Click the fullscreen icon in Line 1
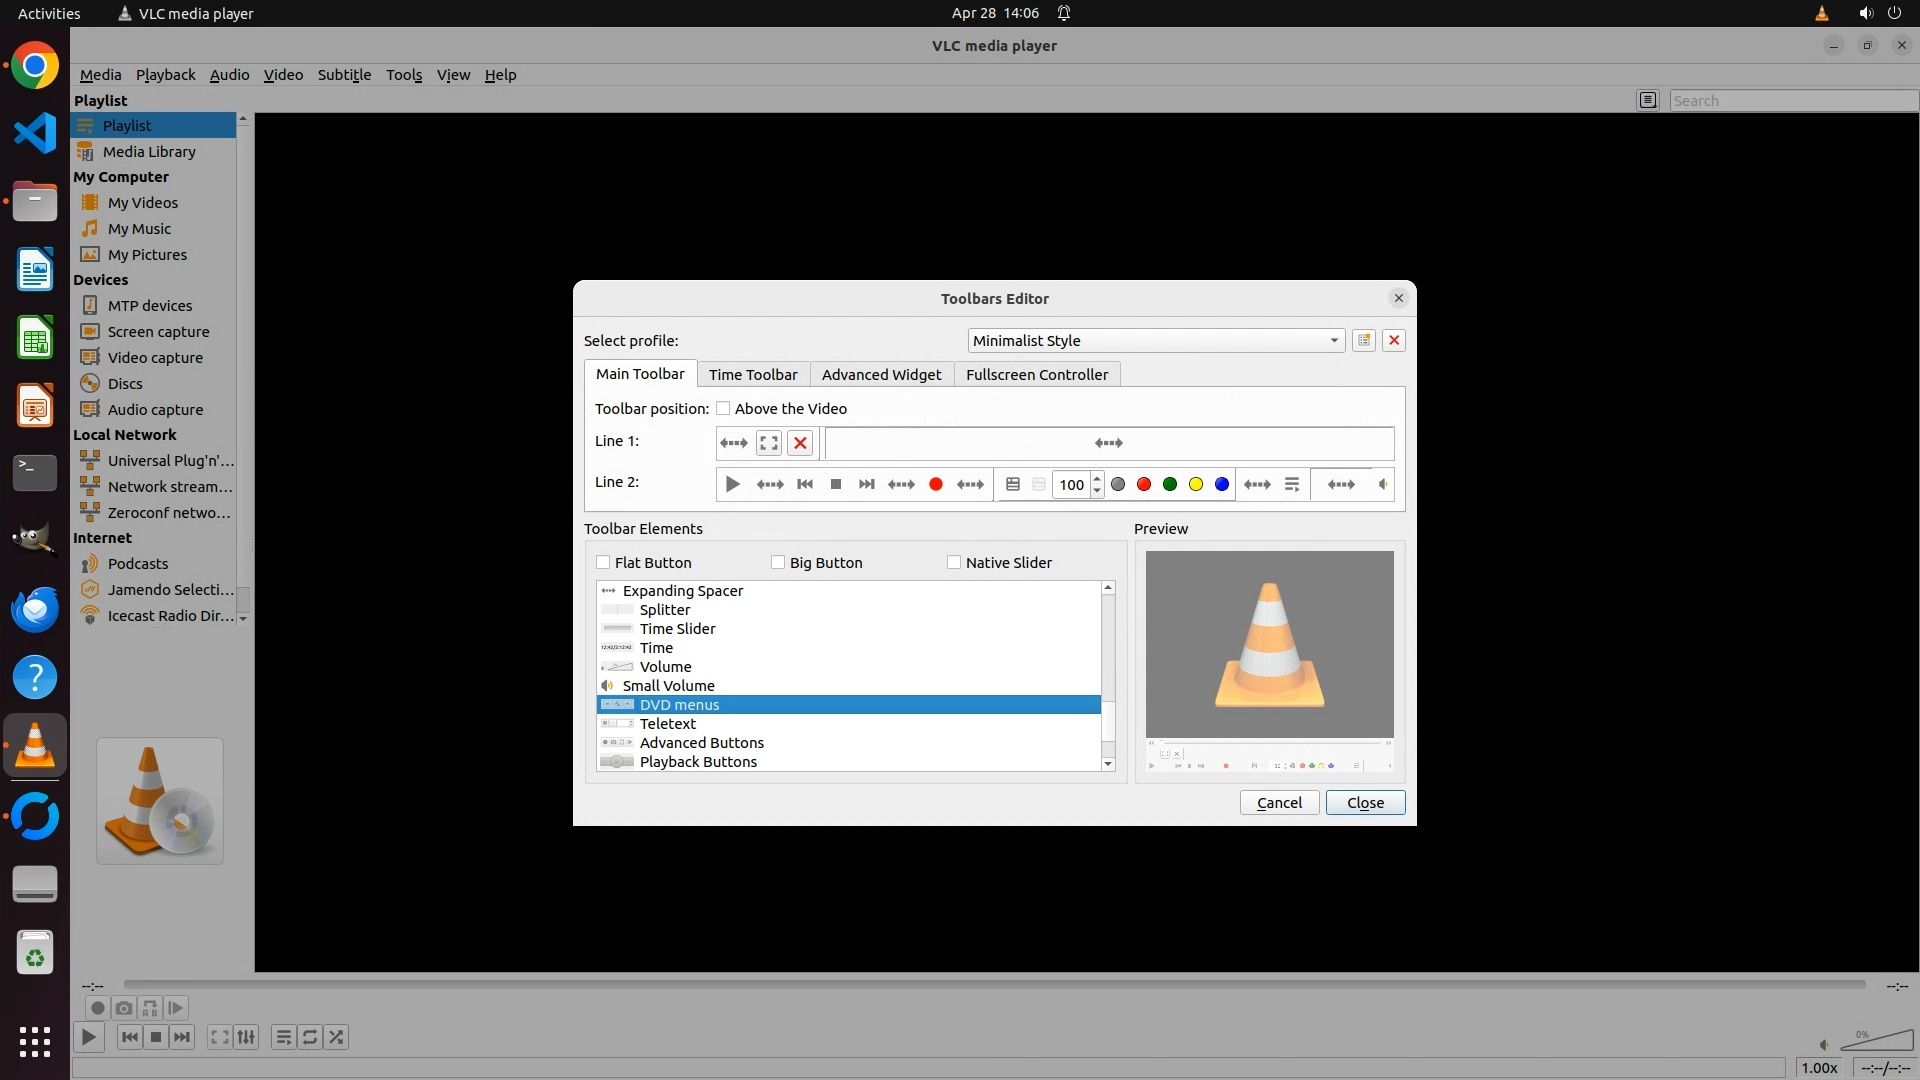The height and width of the screenshot is (1080, 1920). point(768,443)
